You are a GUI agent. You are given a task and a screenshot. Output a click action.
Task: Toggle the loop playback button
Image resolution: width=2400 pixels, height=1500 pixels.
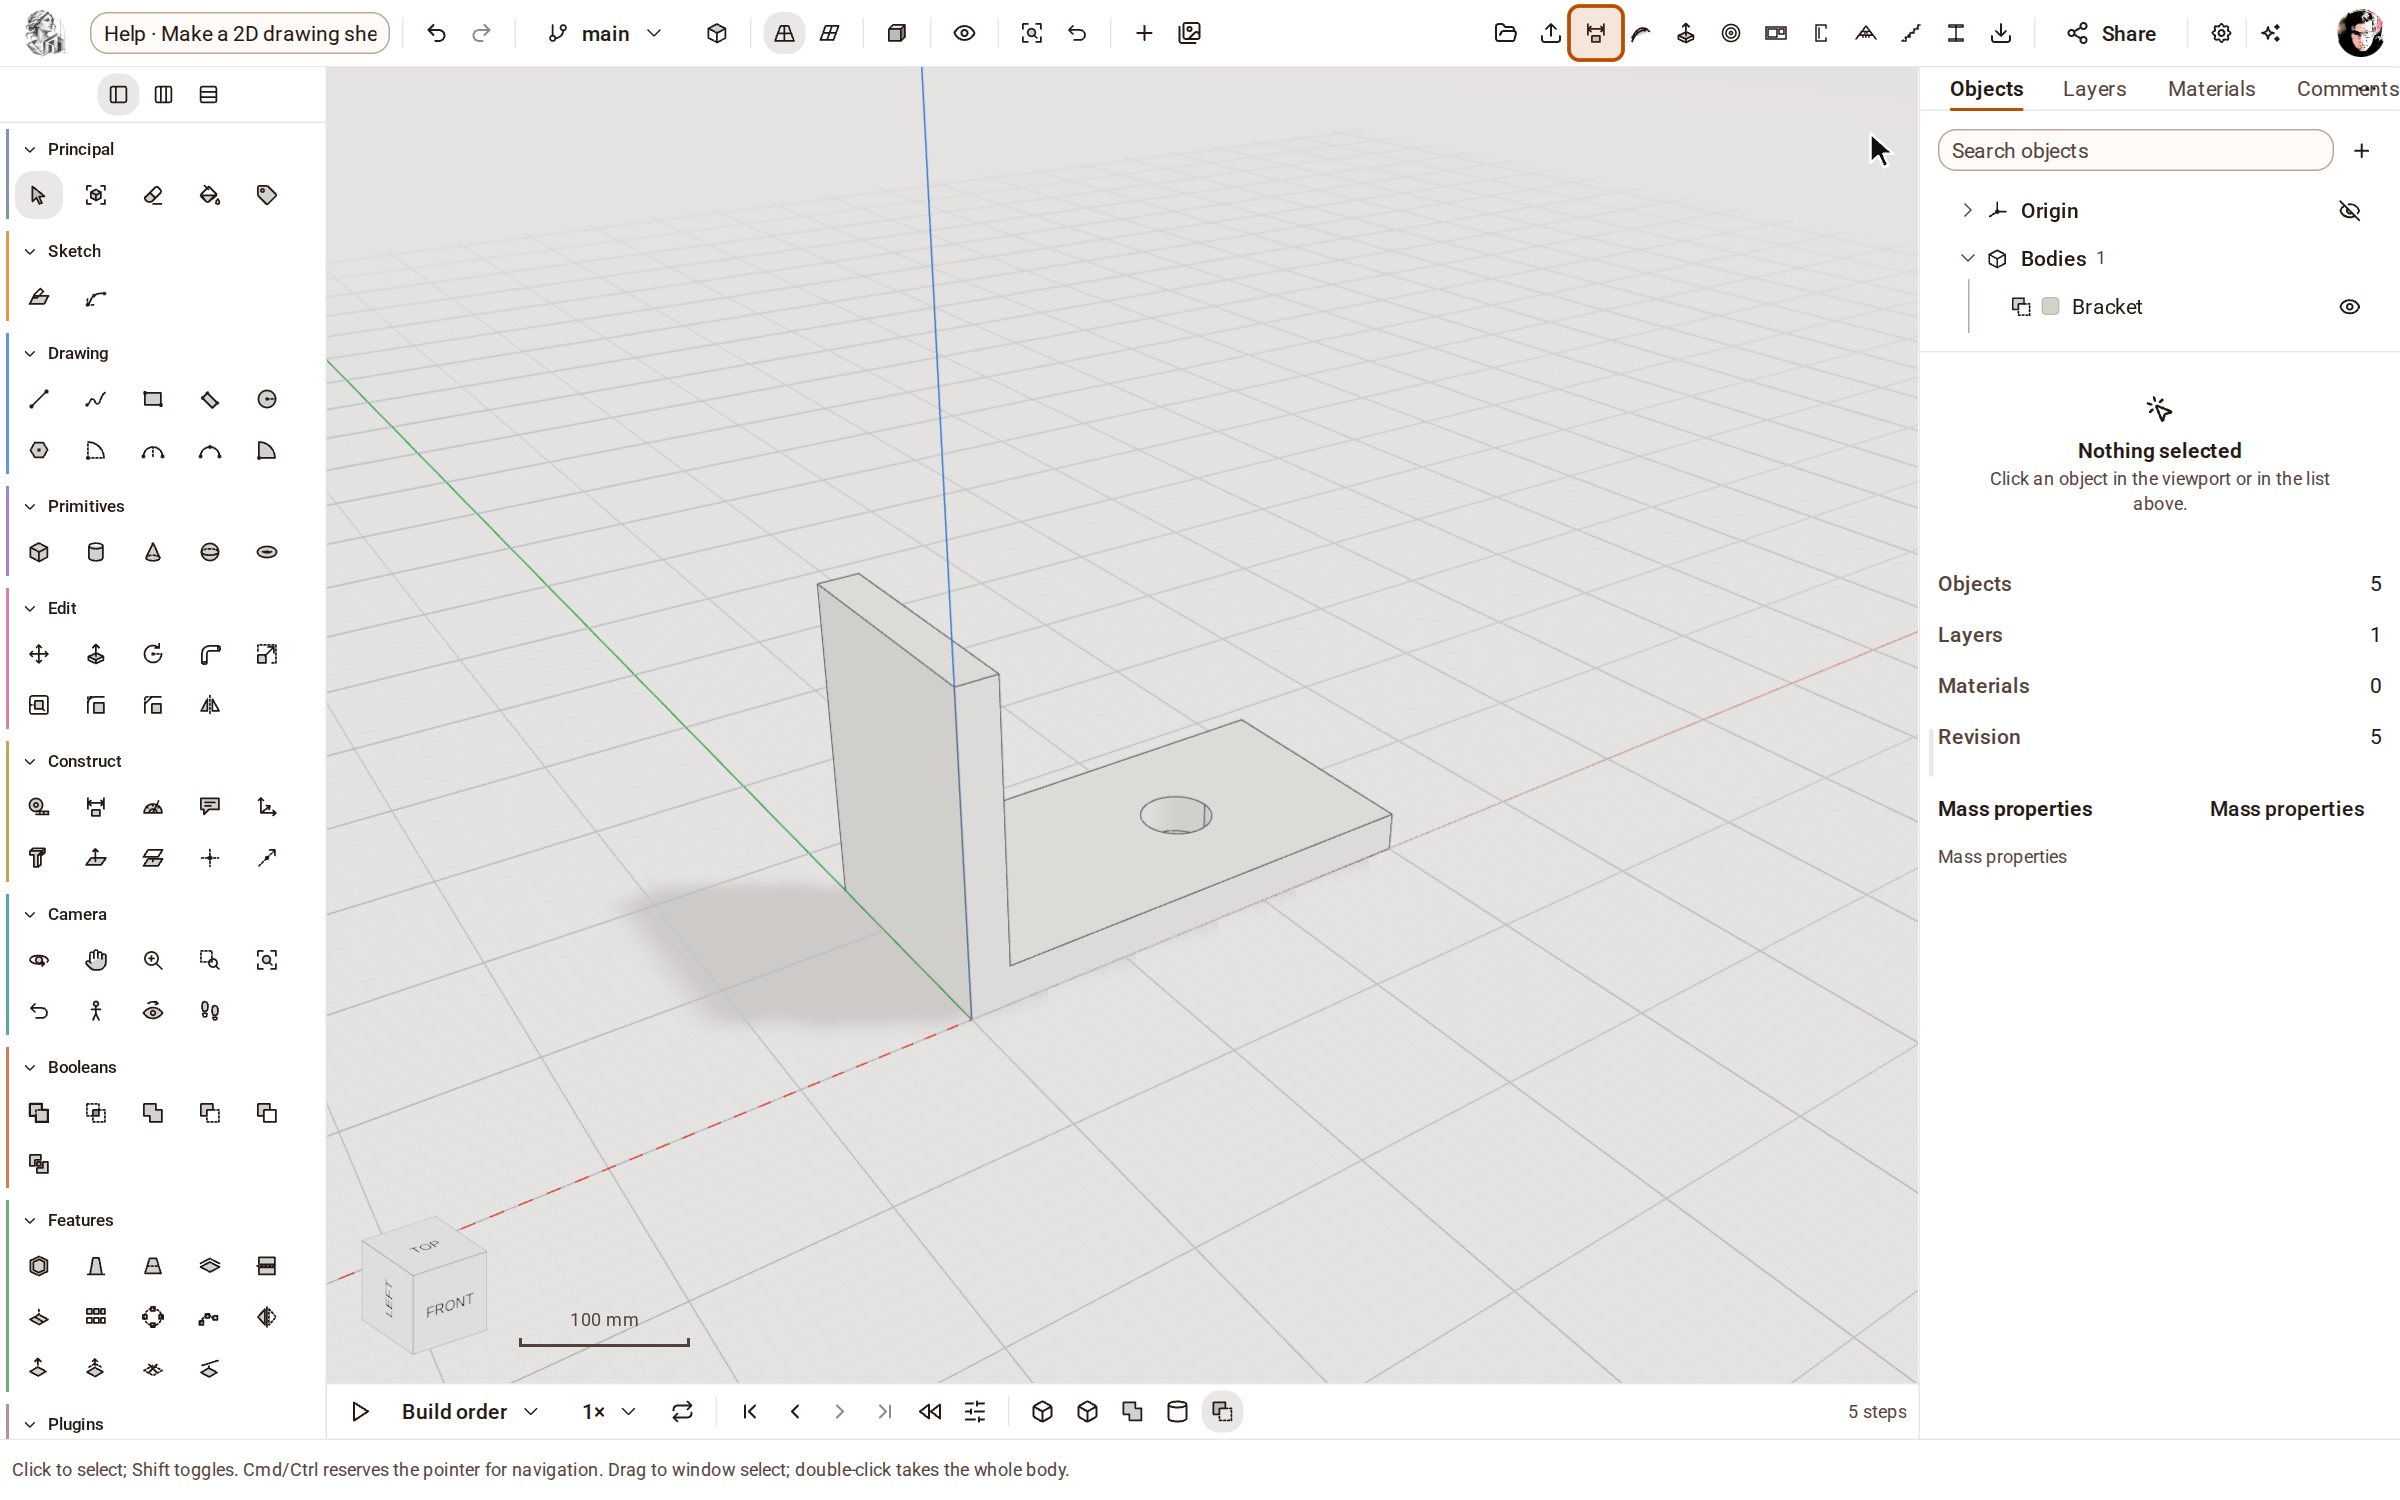point(682,1411)
